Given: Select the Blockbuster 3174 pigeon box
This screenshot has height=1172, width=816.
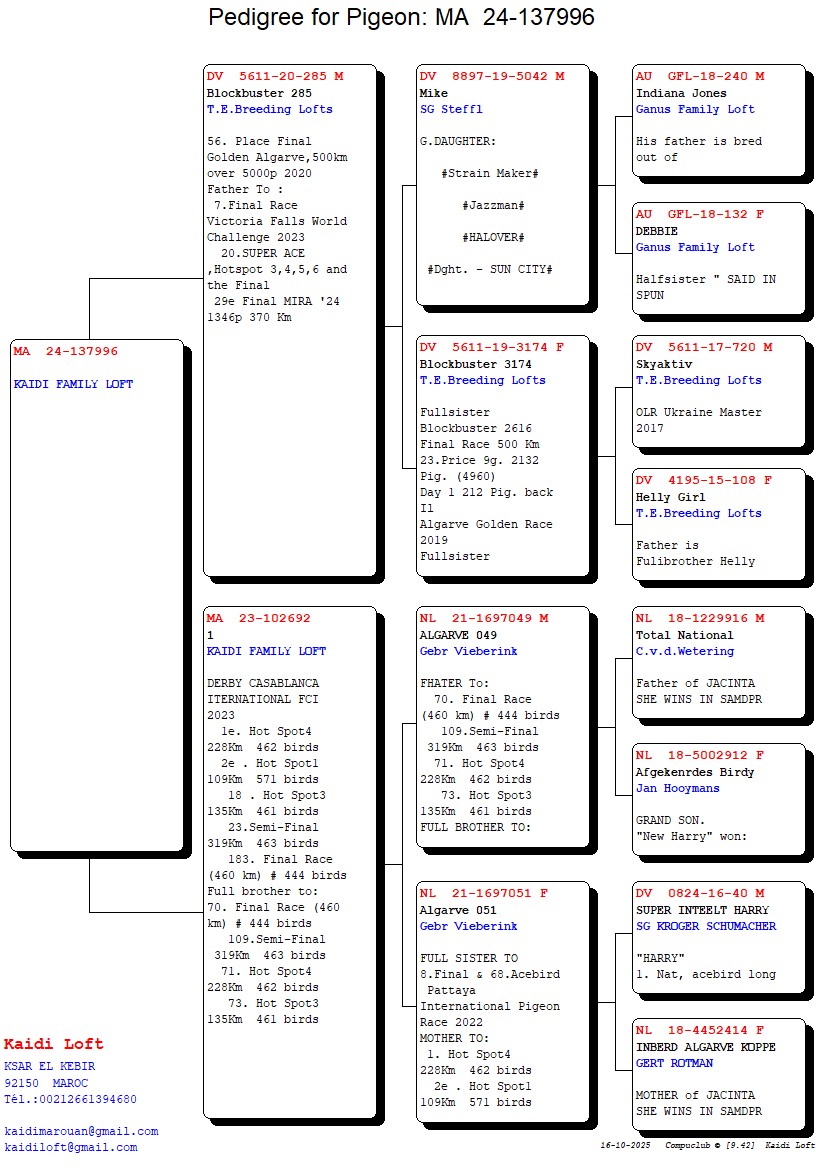Looking at the screenshot, I should [x=502, y=456].
